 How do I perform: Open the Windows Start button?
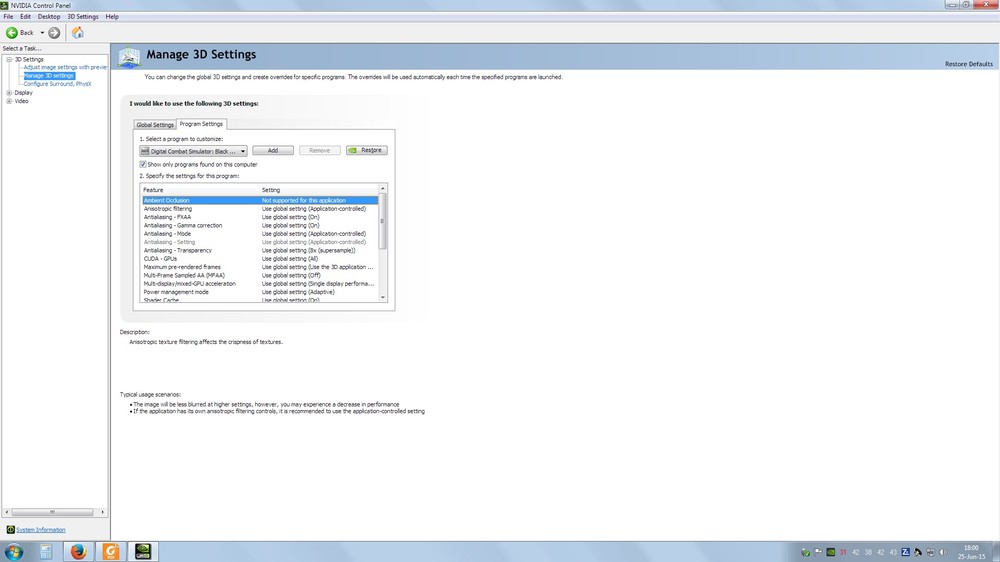pyautogui.click(x=13, y=552)
